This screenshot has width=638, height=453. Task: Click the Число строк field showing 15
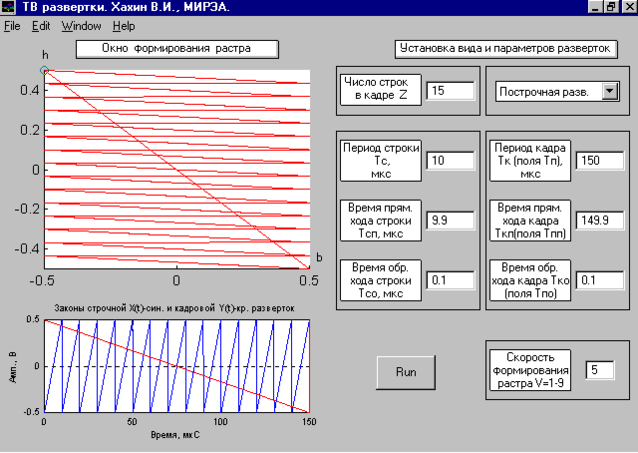450,91
